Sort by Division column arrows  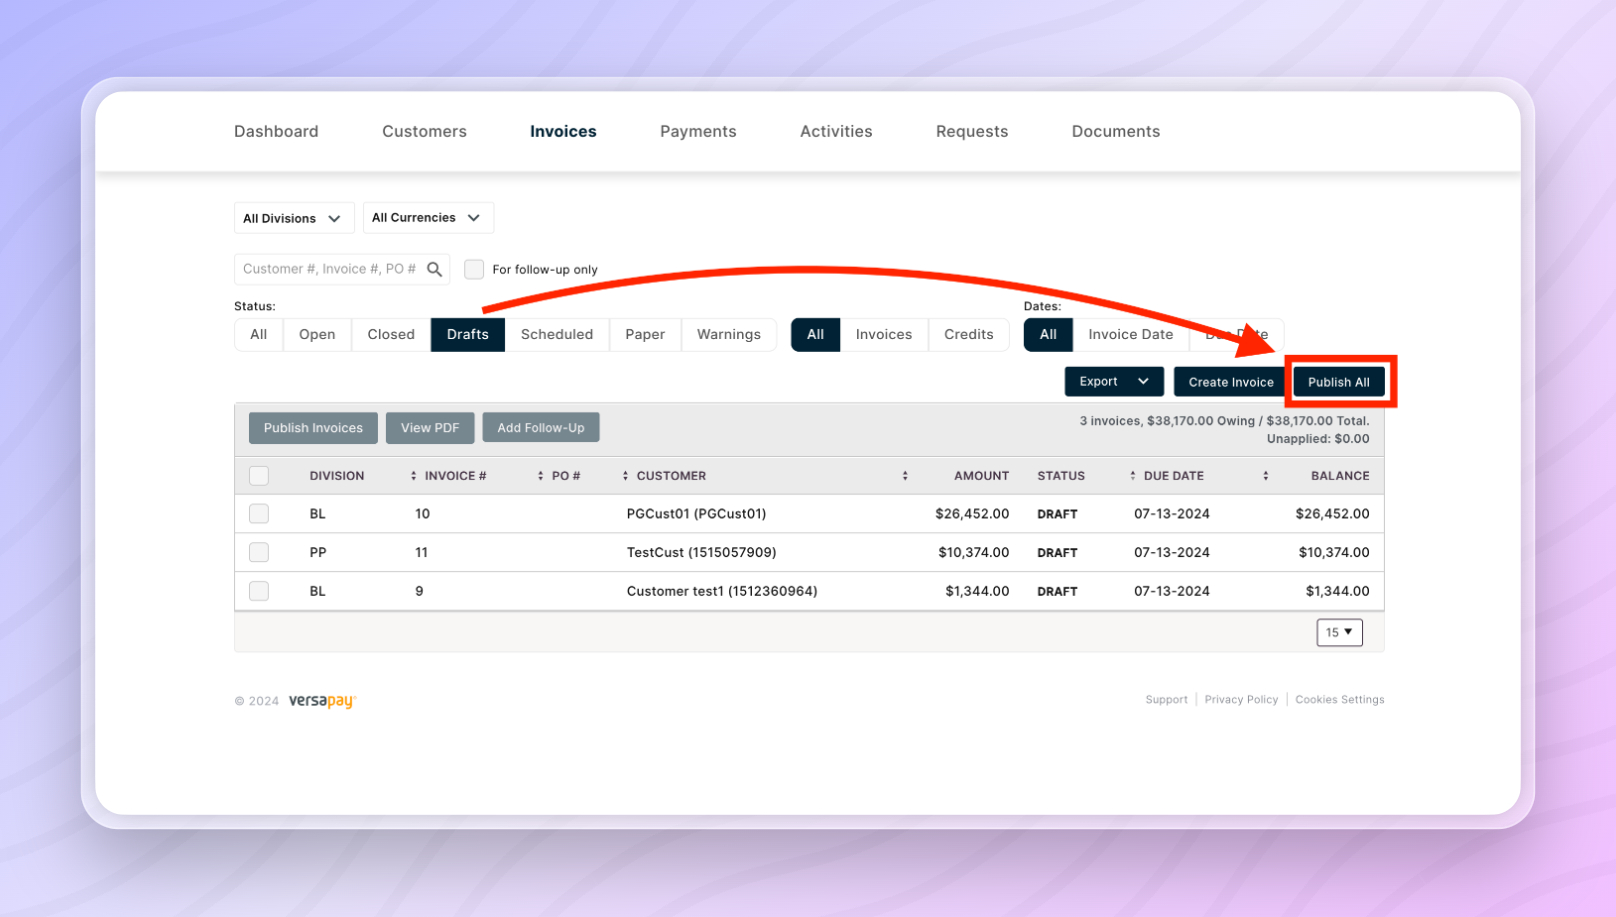point(413,476)
